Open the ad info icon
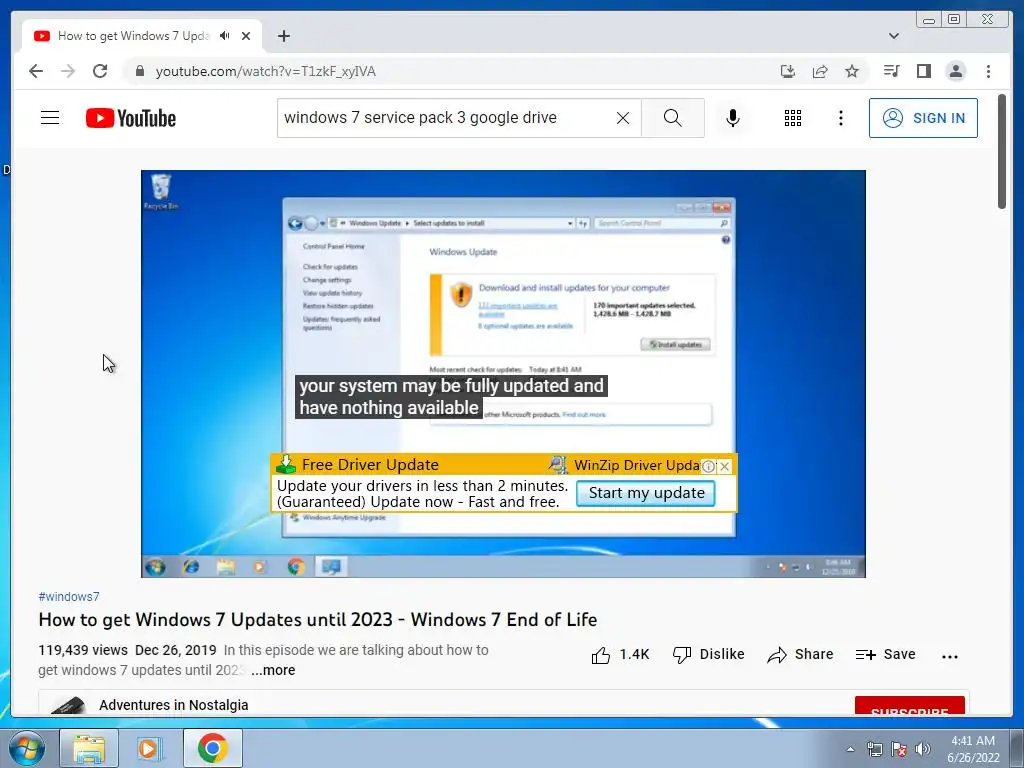This screenshot has height=768, width=1024. tap(709, 466)
